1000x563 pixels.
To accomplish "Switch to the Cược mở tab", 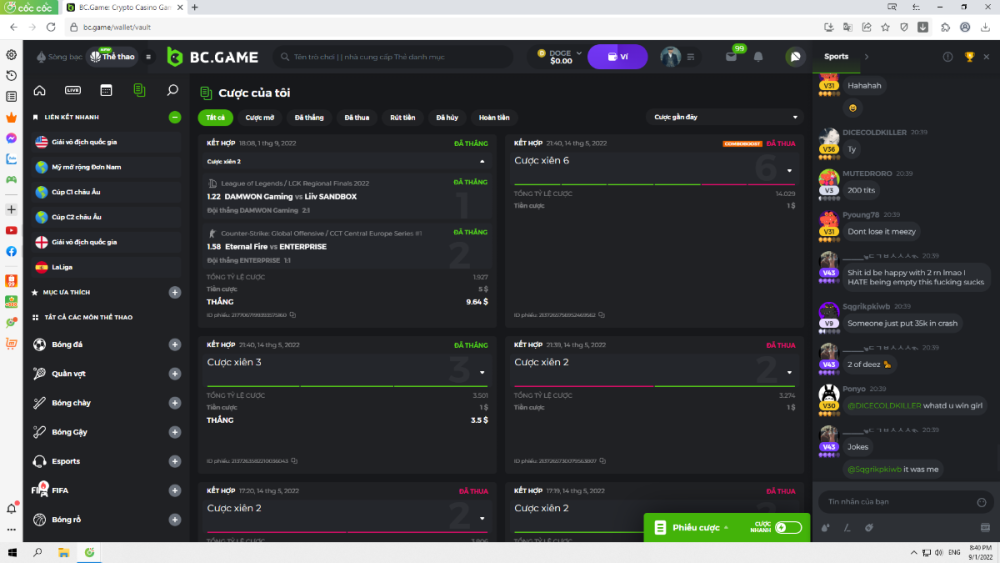I will (x=260, y=117).
